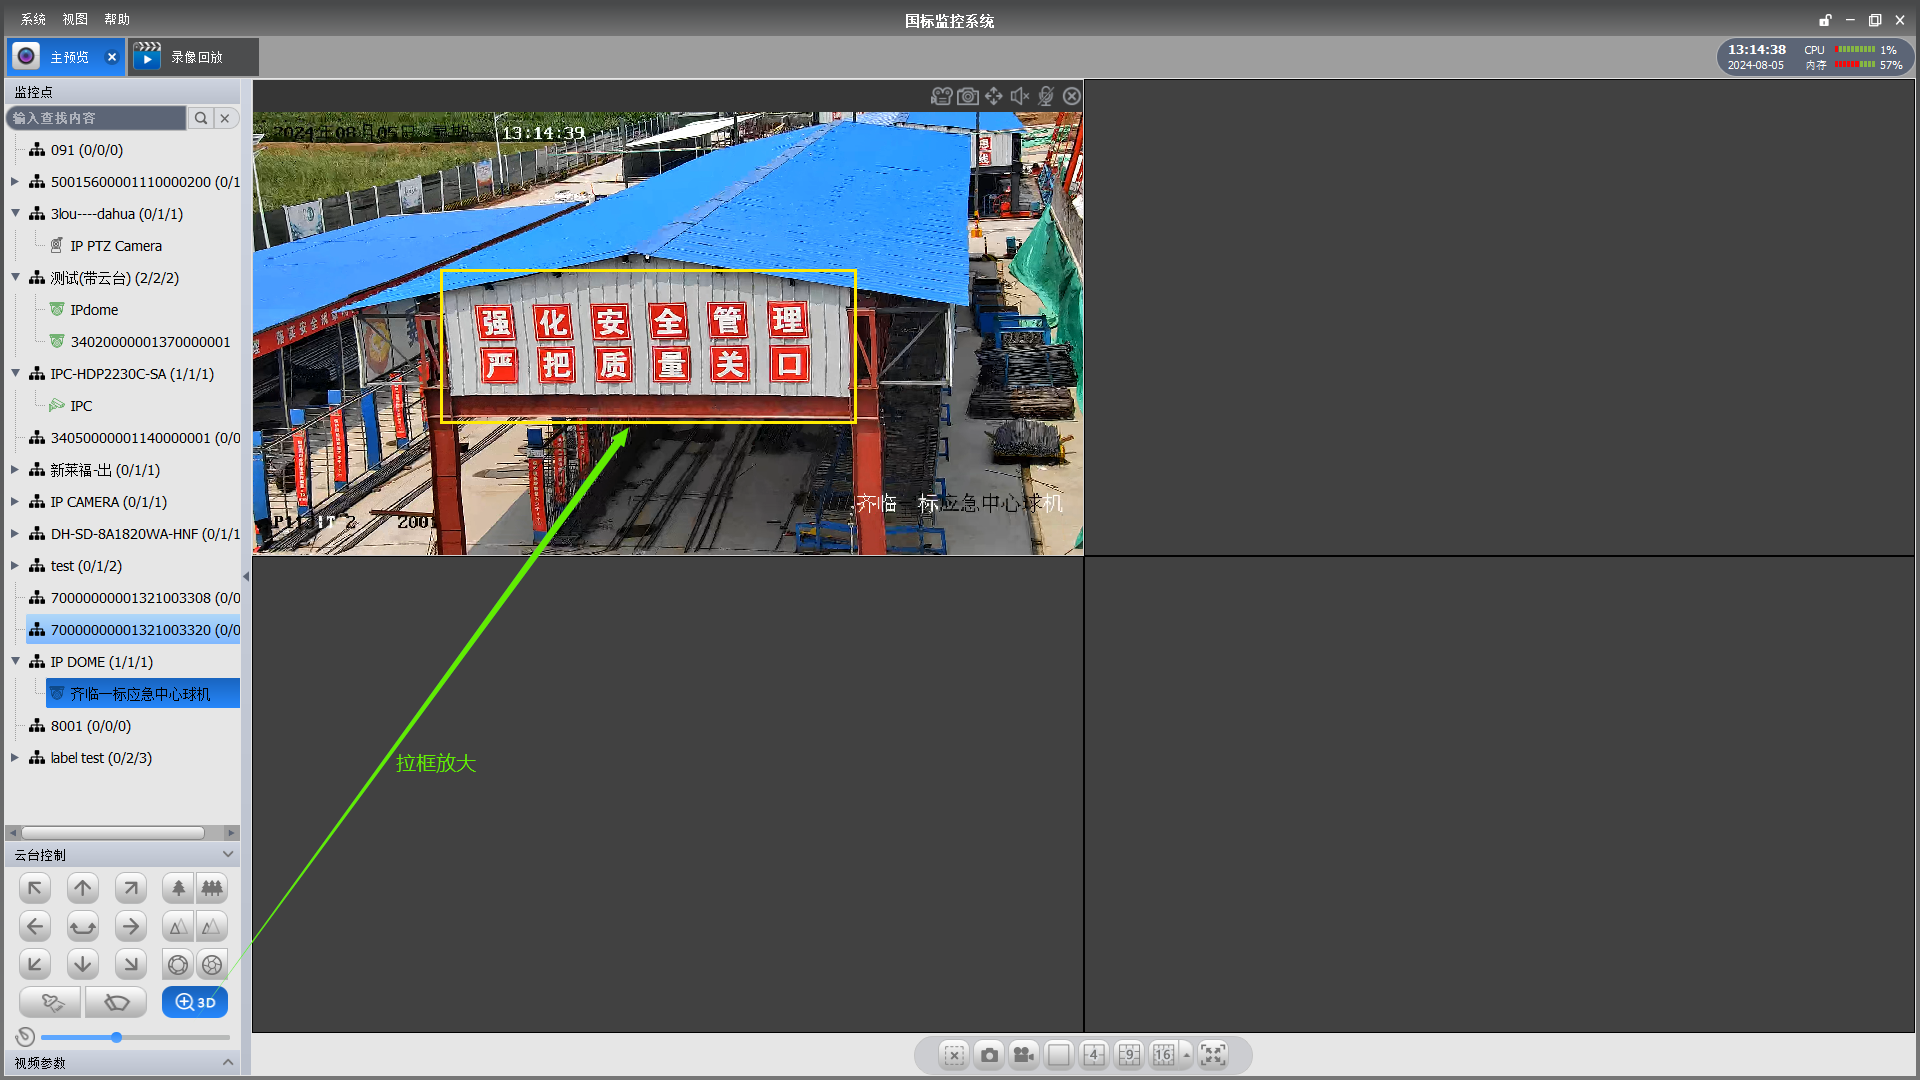The height and width of the screenshot is (1080, 1920).
Task: Switch to the 录像回放 tab
Action: pos(195,57)
